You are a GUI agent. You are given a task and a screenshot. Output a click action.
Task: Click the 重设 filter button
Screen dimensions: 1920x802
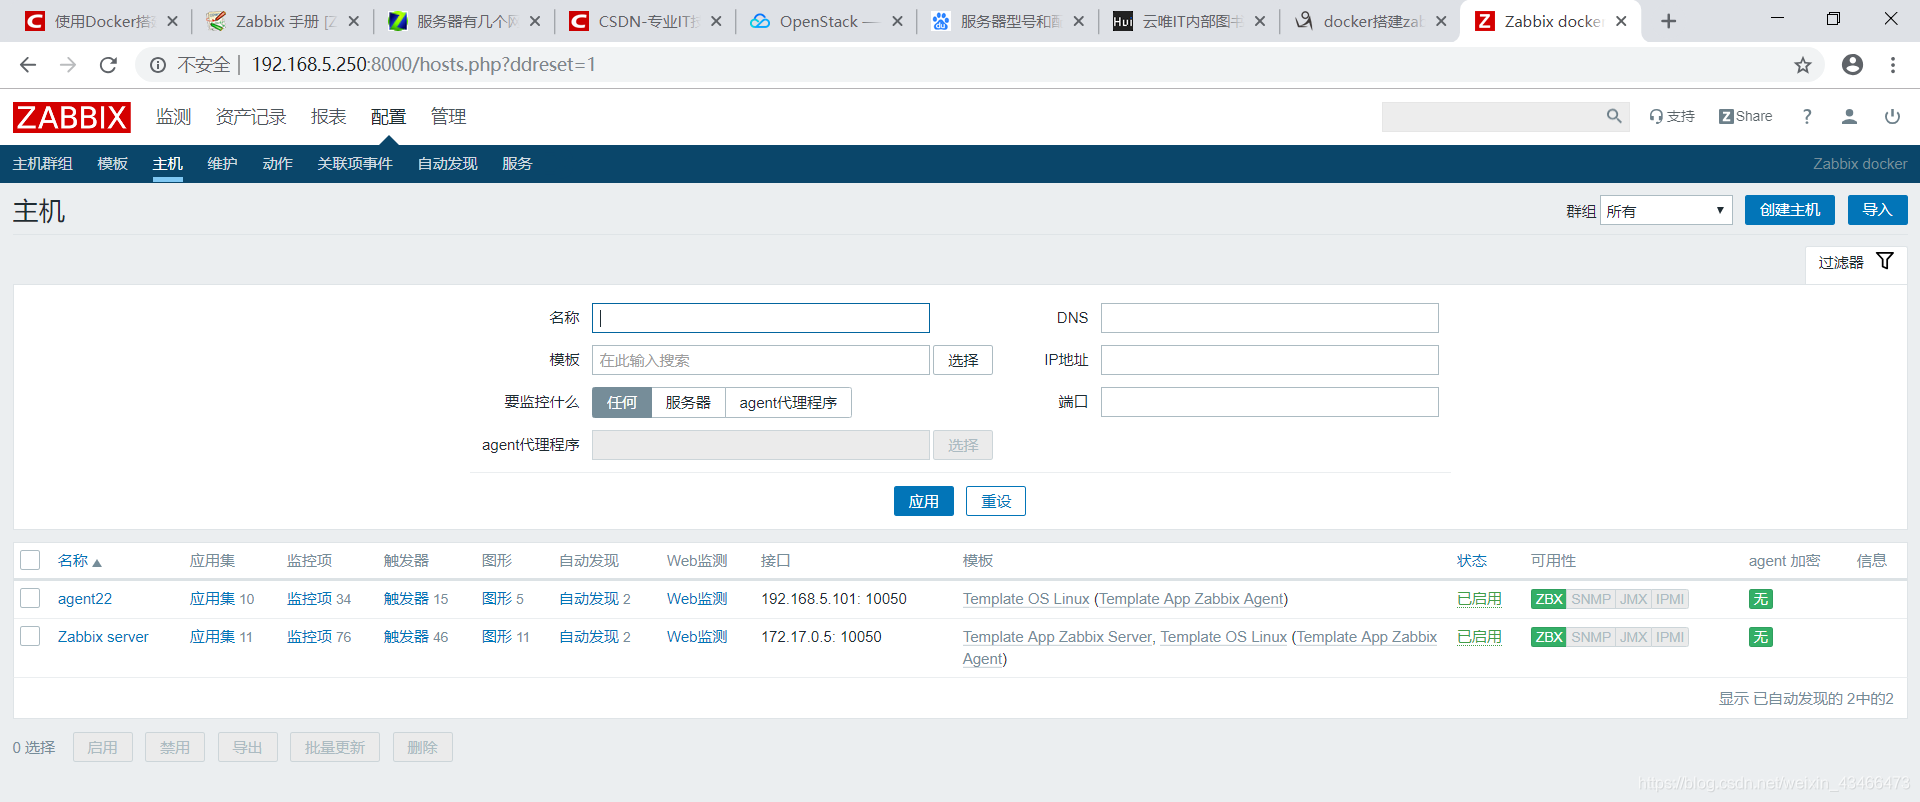[x=995, y=501]
